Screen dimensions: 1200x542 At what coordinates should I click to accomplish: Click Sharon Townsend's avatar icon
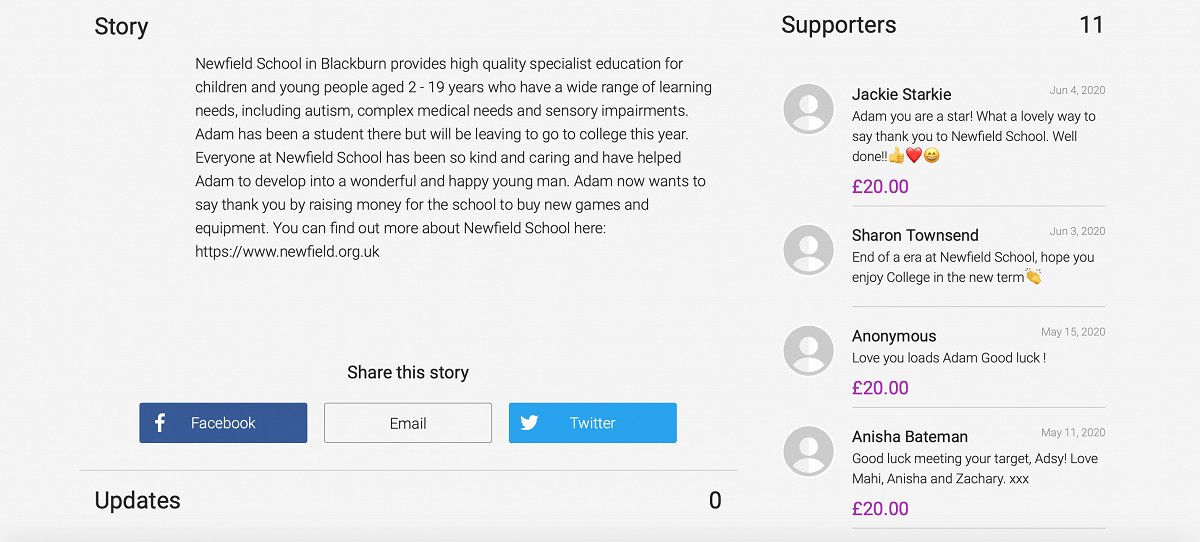point(808,249)
